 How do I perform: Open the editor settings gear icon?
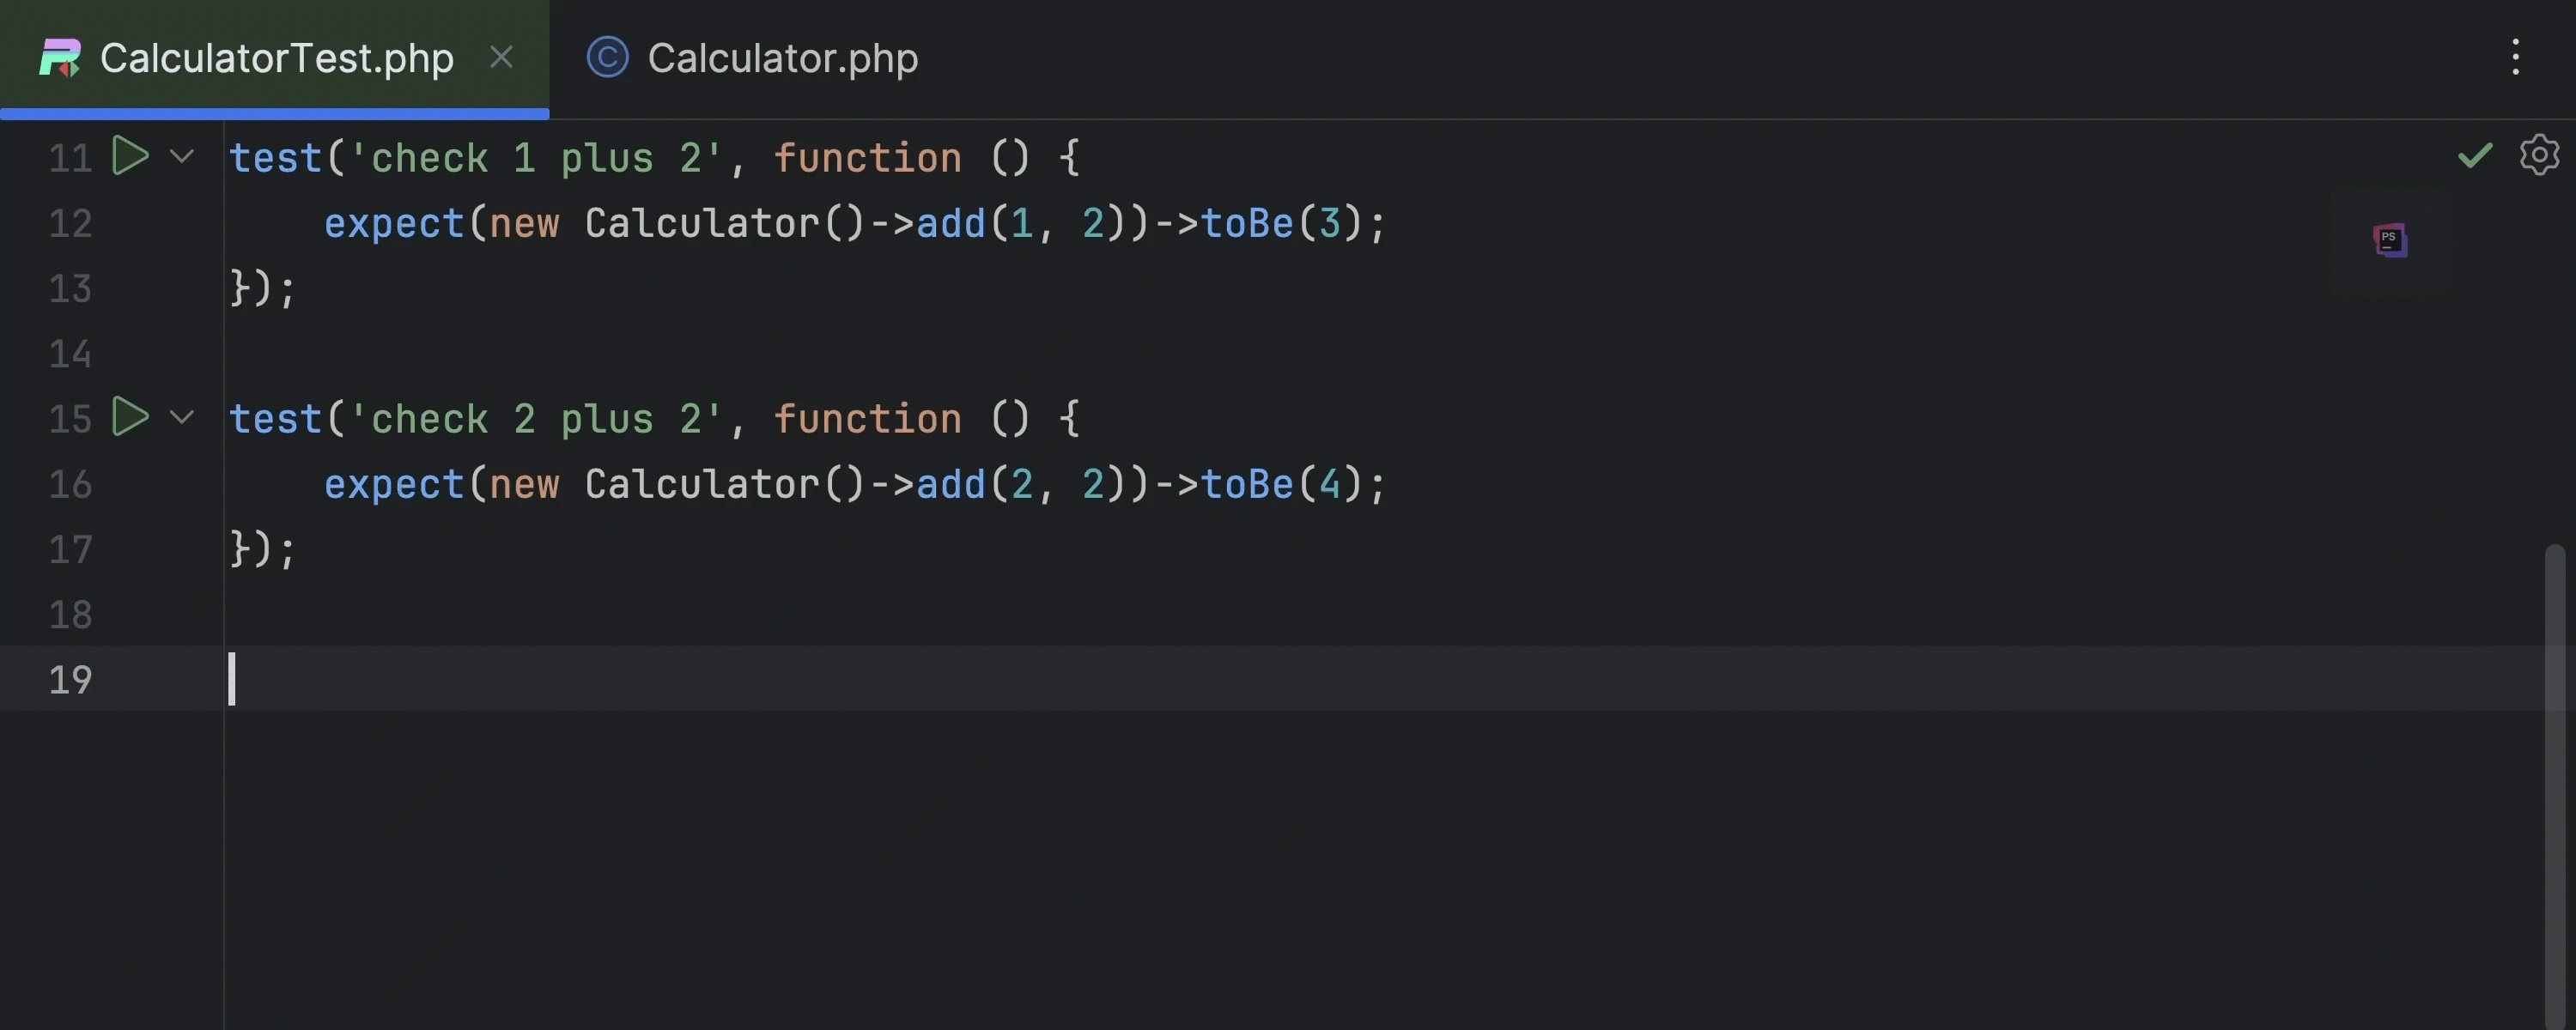[x=2538, y=155]
